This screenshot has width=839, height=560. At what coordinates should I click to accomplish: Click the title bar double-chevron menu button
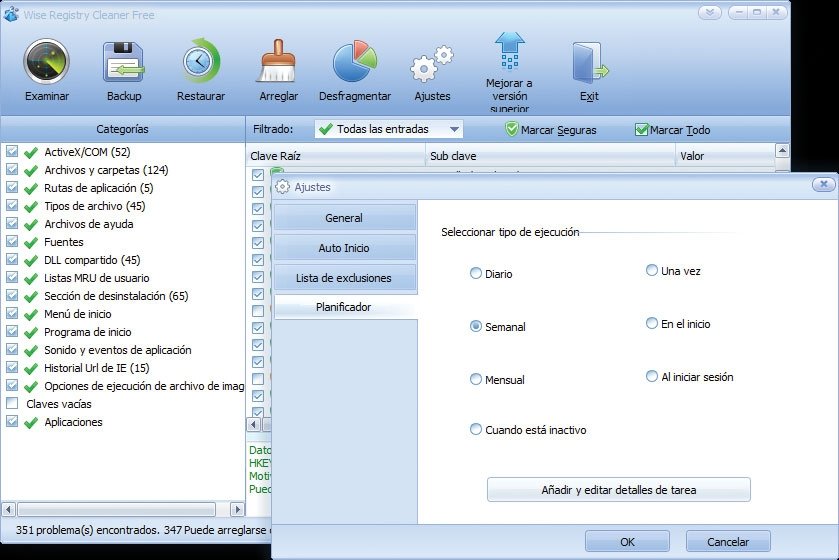(710, 12)
